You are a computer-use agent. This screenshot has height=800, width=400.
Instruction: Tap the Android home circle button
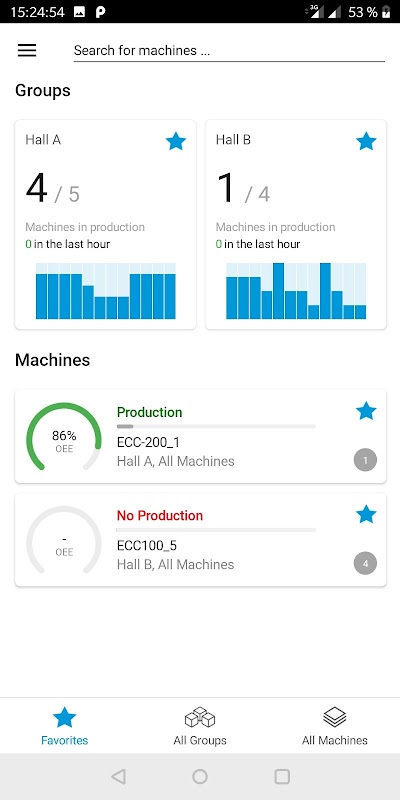(x=200, y=777)
